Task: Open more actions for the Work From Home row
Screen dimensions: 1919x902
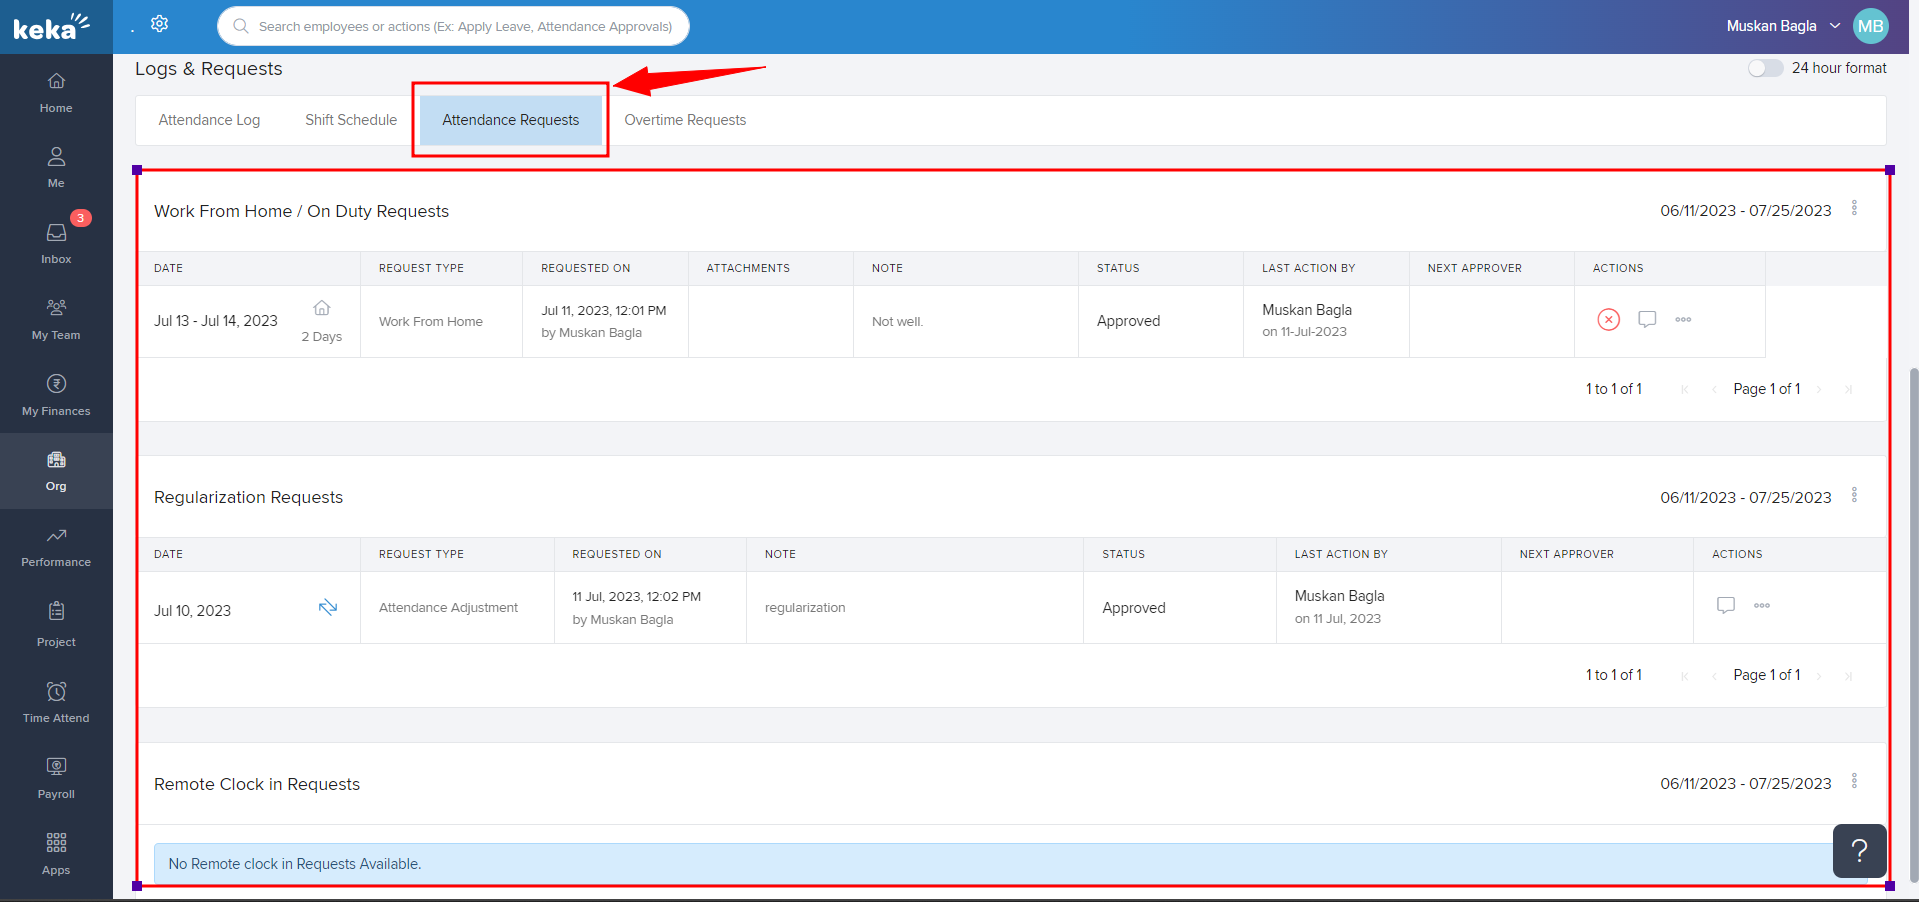Action: point(1683,320)
